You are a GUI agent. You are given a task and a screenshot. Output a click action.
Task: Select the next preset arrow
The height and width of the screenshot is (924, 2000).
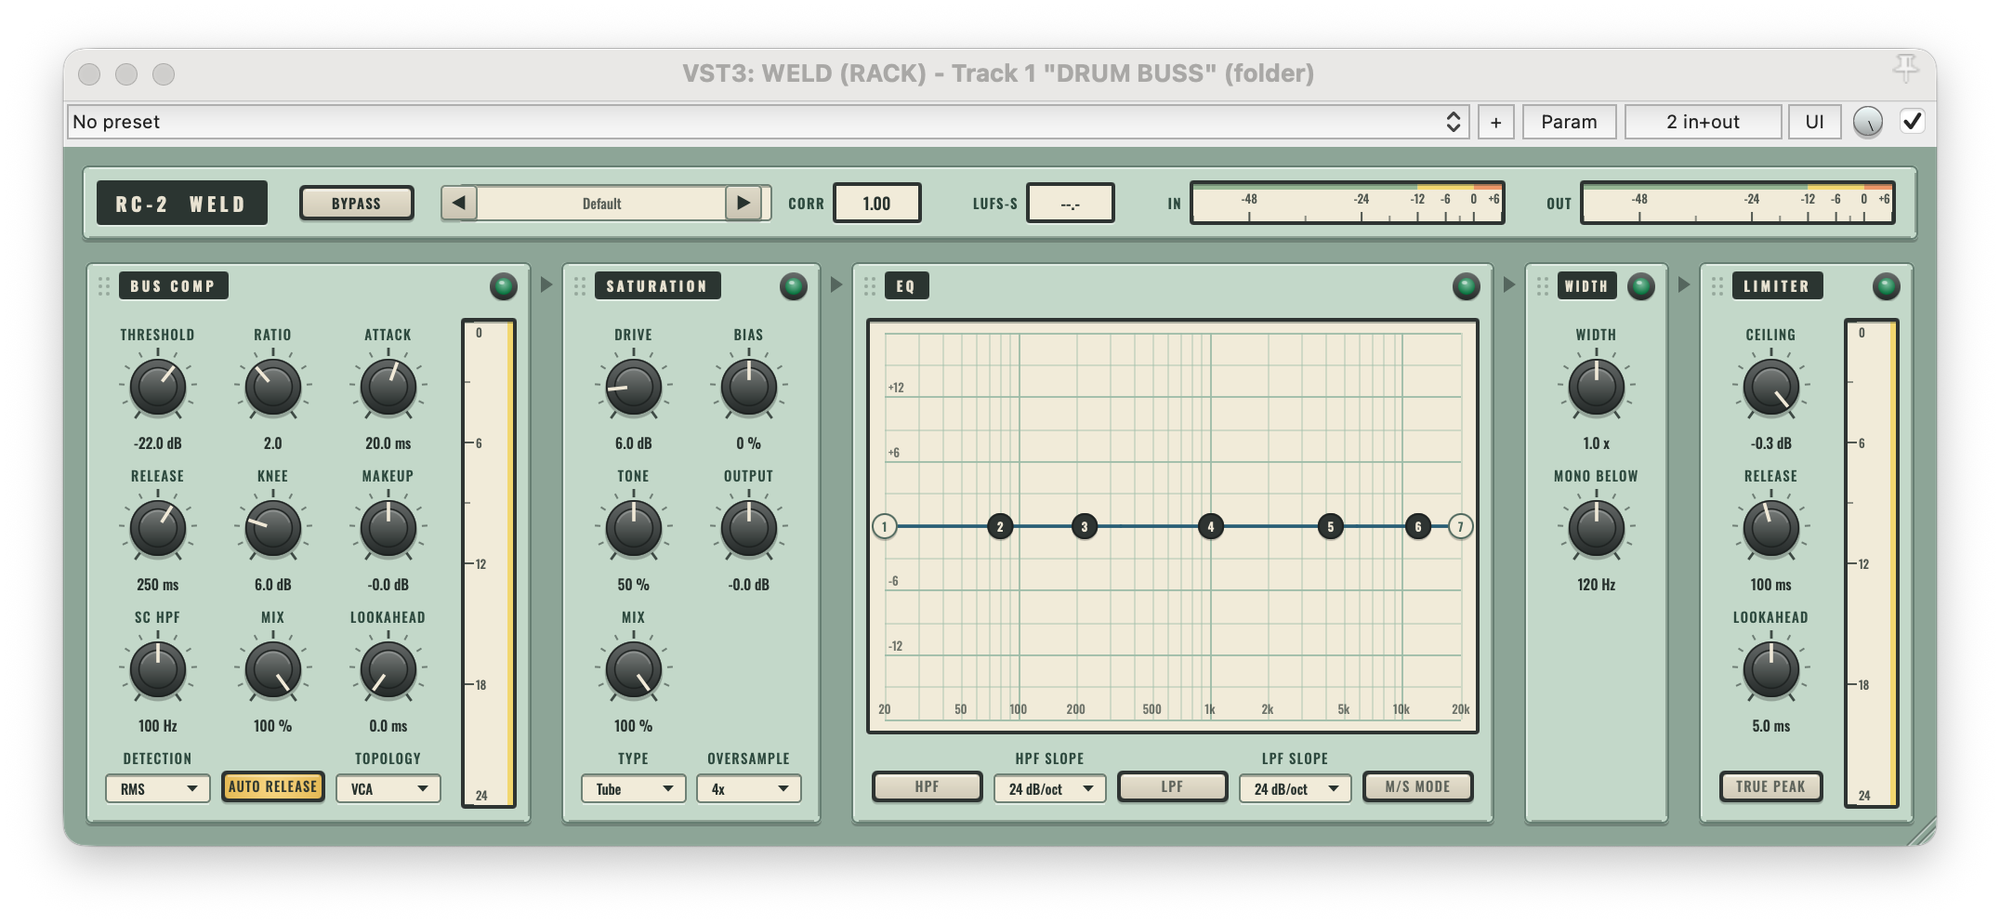point(743,203)
